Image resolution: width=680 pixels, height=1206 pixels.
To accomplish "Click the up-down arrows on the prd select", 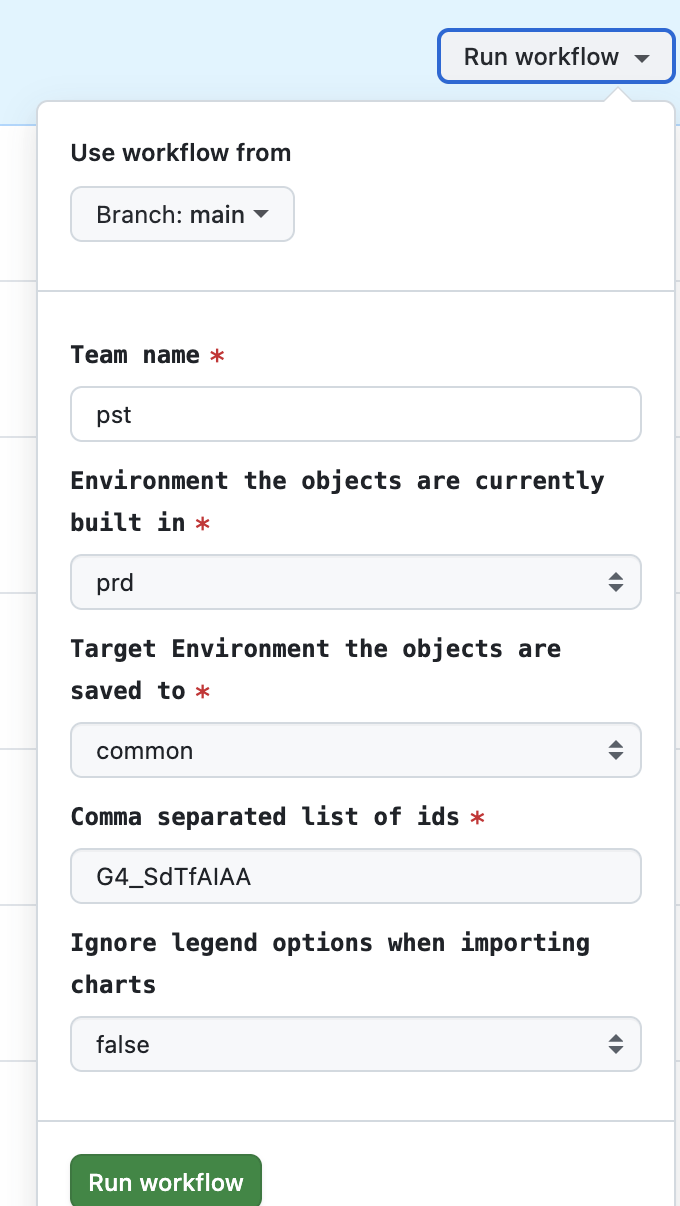I will coord(616,582).
